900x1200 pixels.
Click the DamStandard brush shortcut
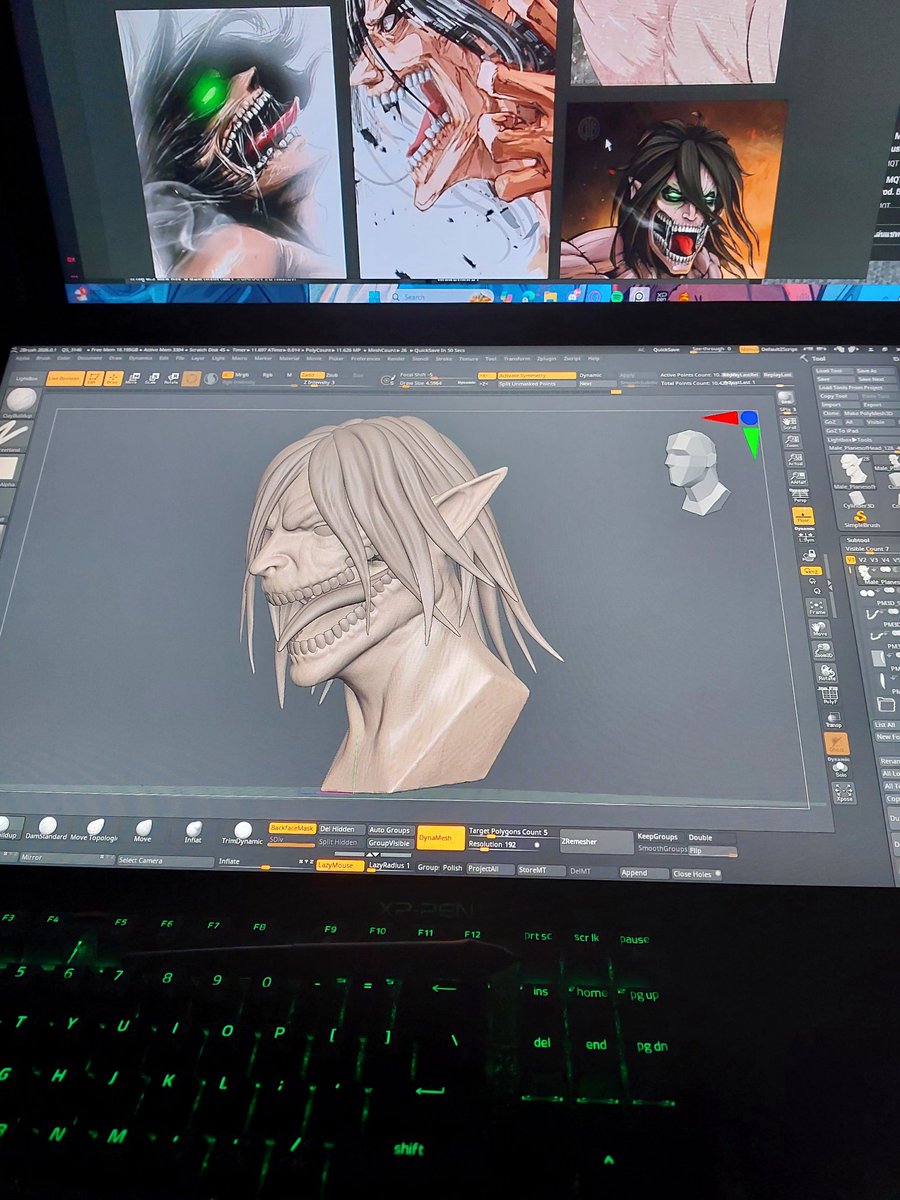(x=46, y=829)
